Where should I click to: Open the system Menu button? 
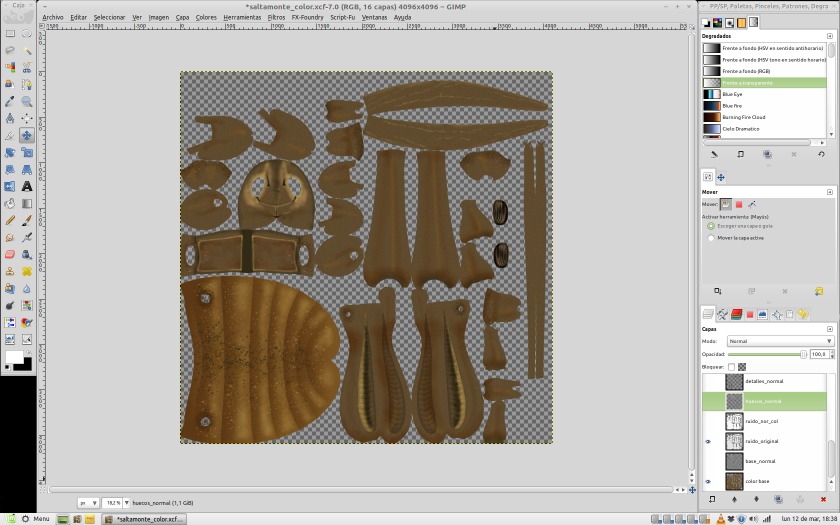(x=35, y=519)
